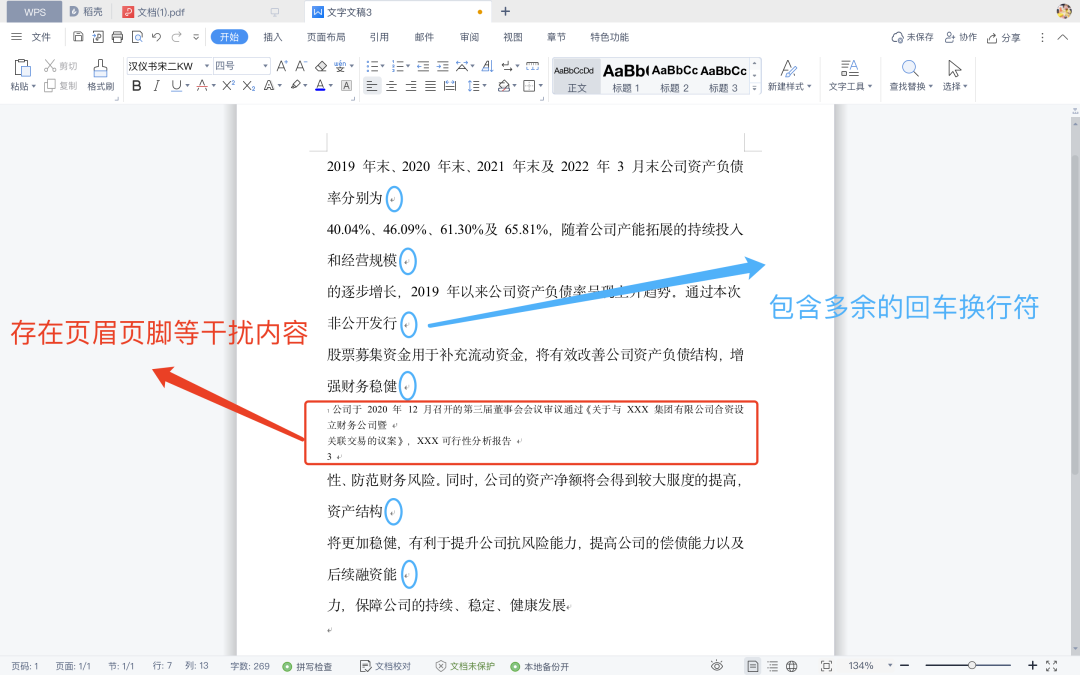The image size is (1080, 675).
Task: Enable underline formatting
Action: point(175,85)
